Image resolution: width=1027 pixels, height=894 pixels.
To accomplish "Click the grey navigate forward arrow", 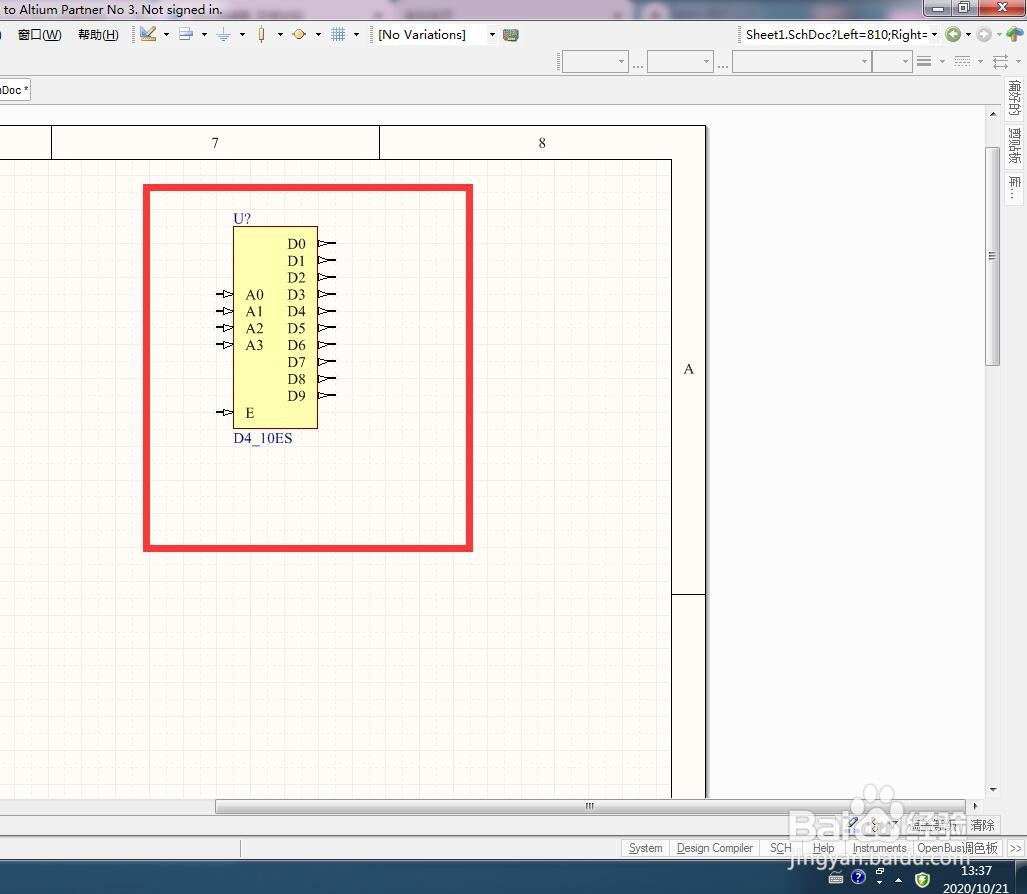I will coord(984,35).
